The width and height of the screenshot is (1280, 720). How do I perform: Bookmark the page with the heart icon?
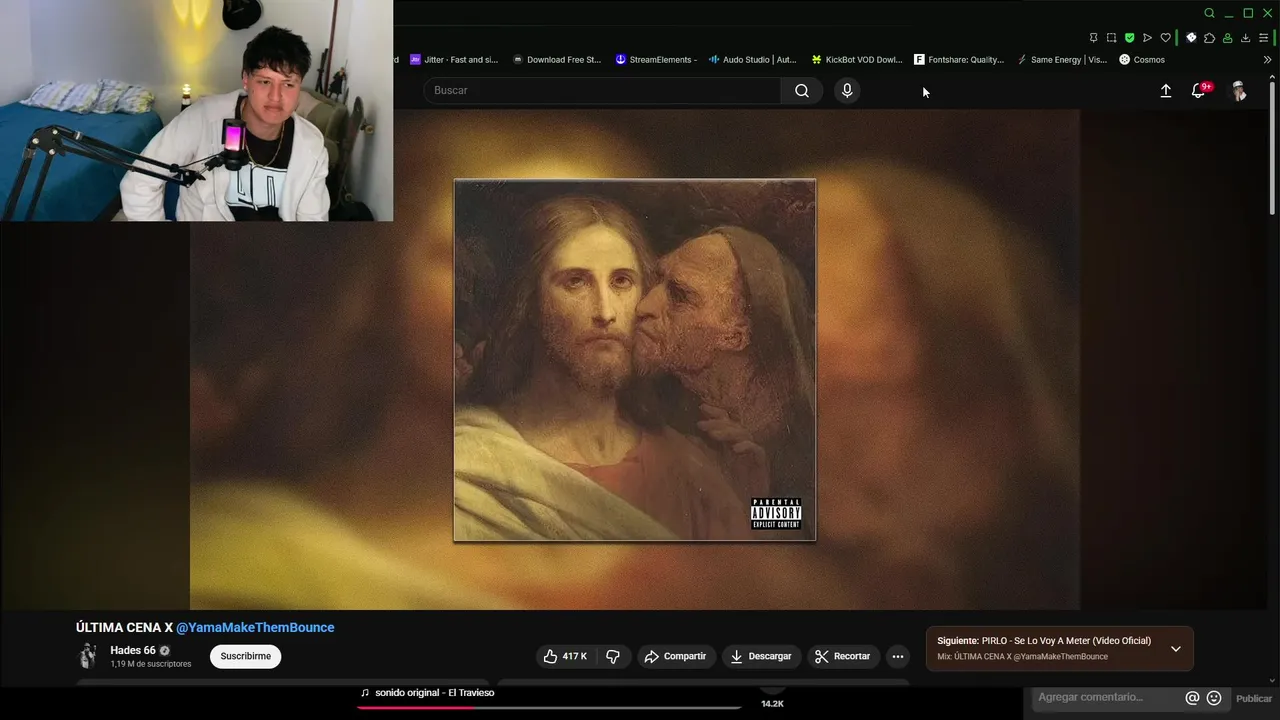[x=1165, y=38]
